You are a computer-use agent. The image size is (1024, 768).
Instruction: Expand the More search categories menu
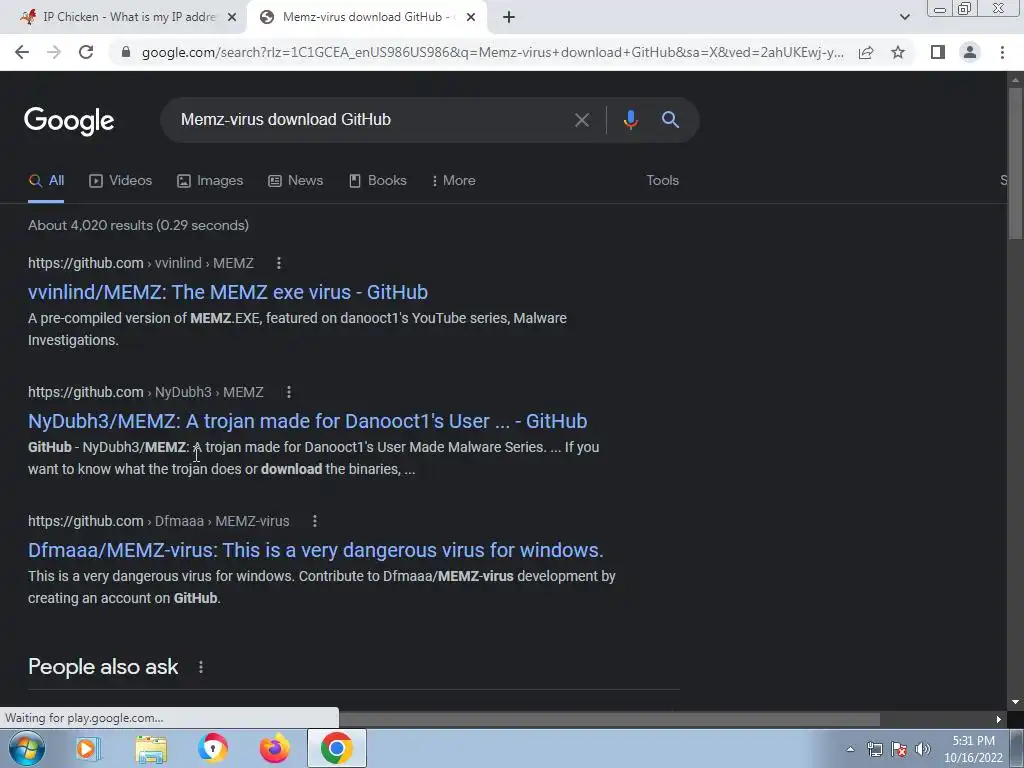click(453, 180)
